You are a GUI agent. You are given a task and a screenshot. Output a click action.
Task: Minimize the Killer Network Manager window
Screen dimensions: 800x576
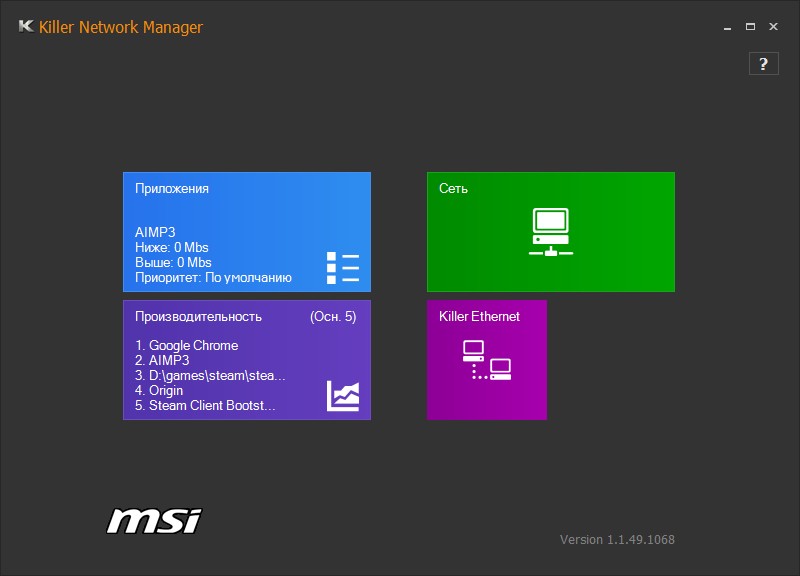coord(728,27)
